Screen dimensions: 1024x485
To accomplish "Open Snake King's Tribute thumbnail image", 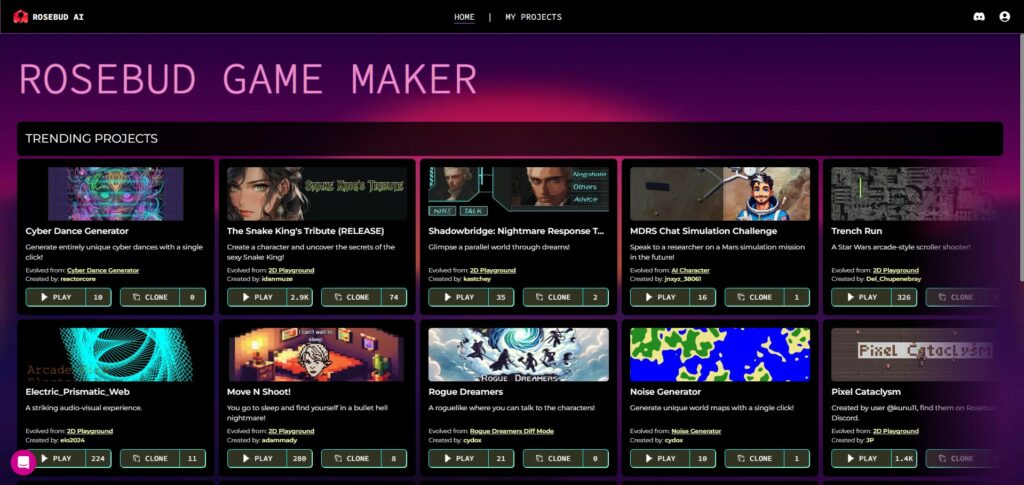I will [317, 194].
